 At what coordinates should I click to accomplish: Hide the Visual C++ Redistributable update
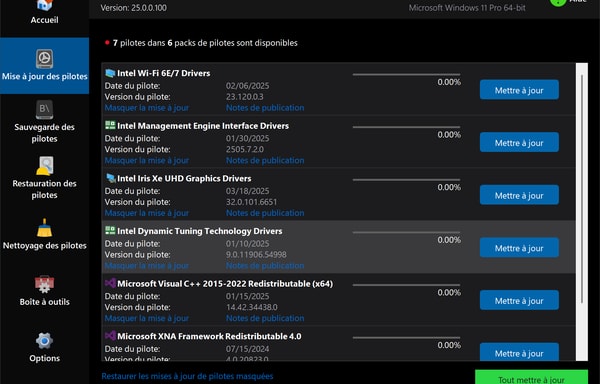147,318
